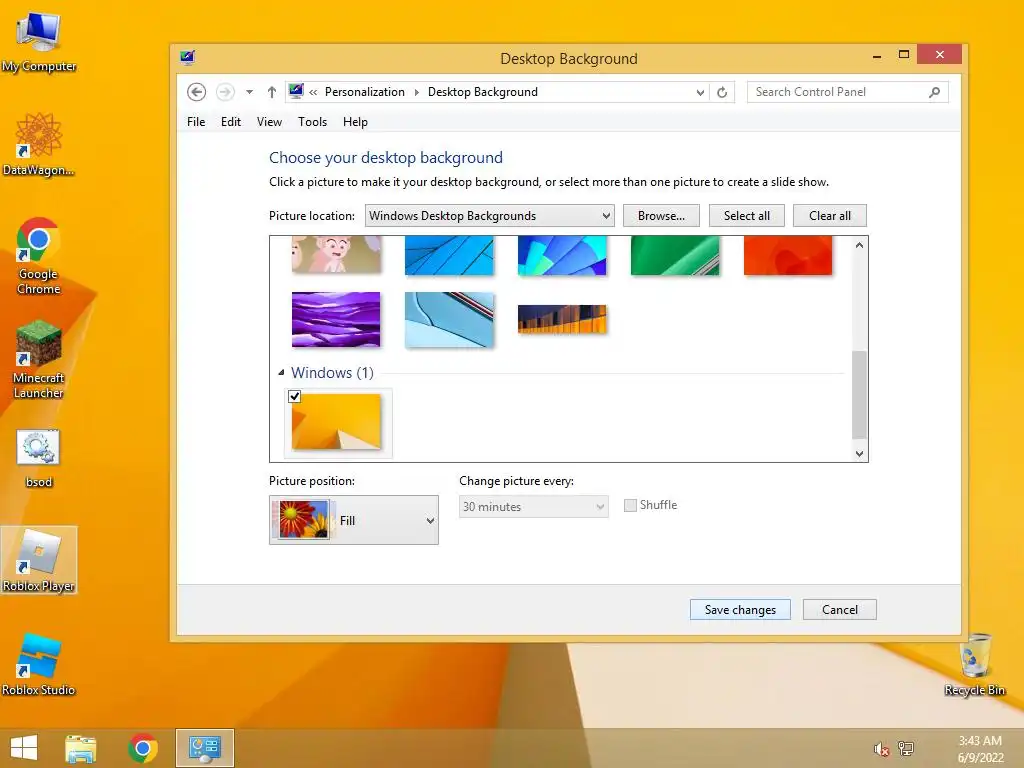1024x768 pixels.
Task: Open the File menu
Action: (x=196, y=122)
